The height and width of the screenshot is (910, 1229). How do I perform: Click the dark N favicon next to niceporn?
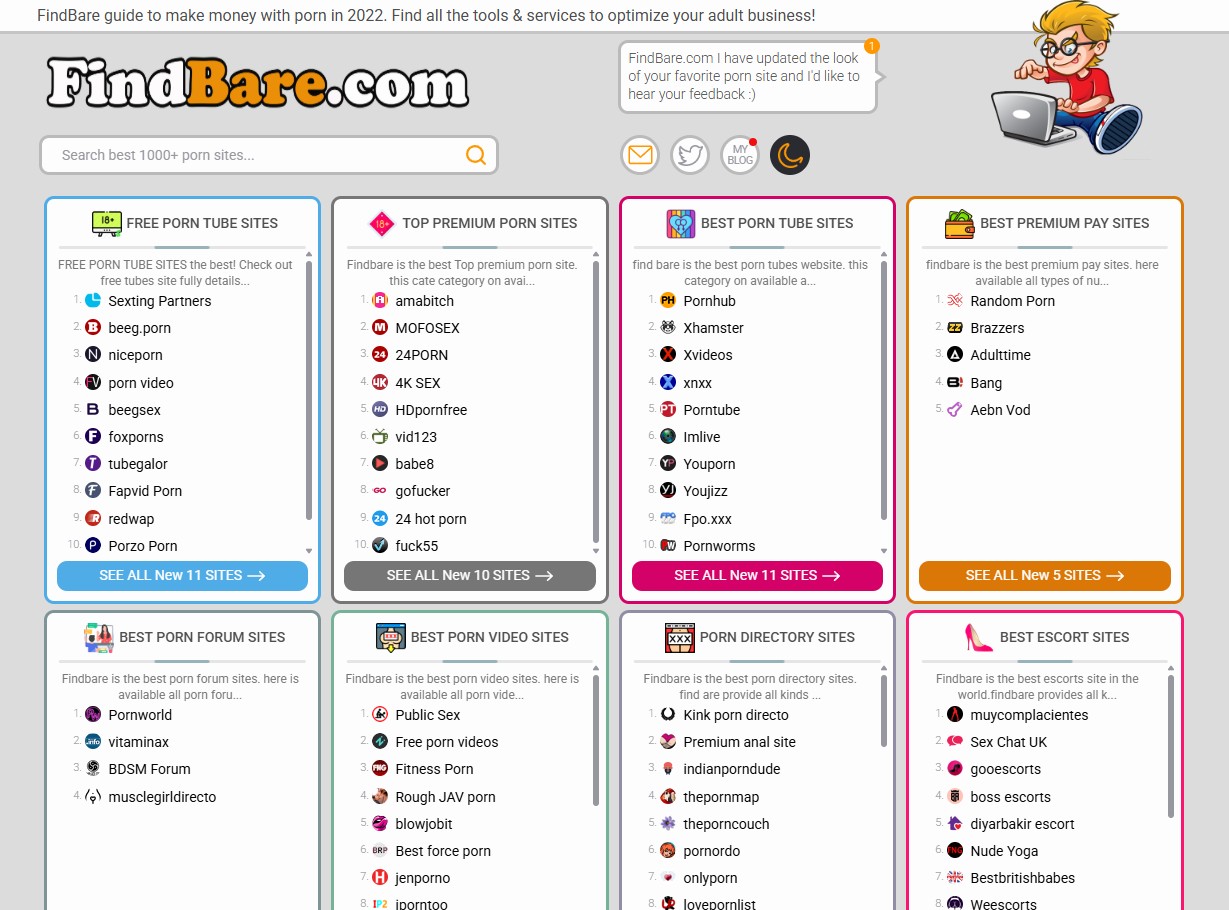click(93, 355)
